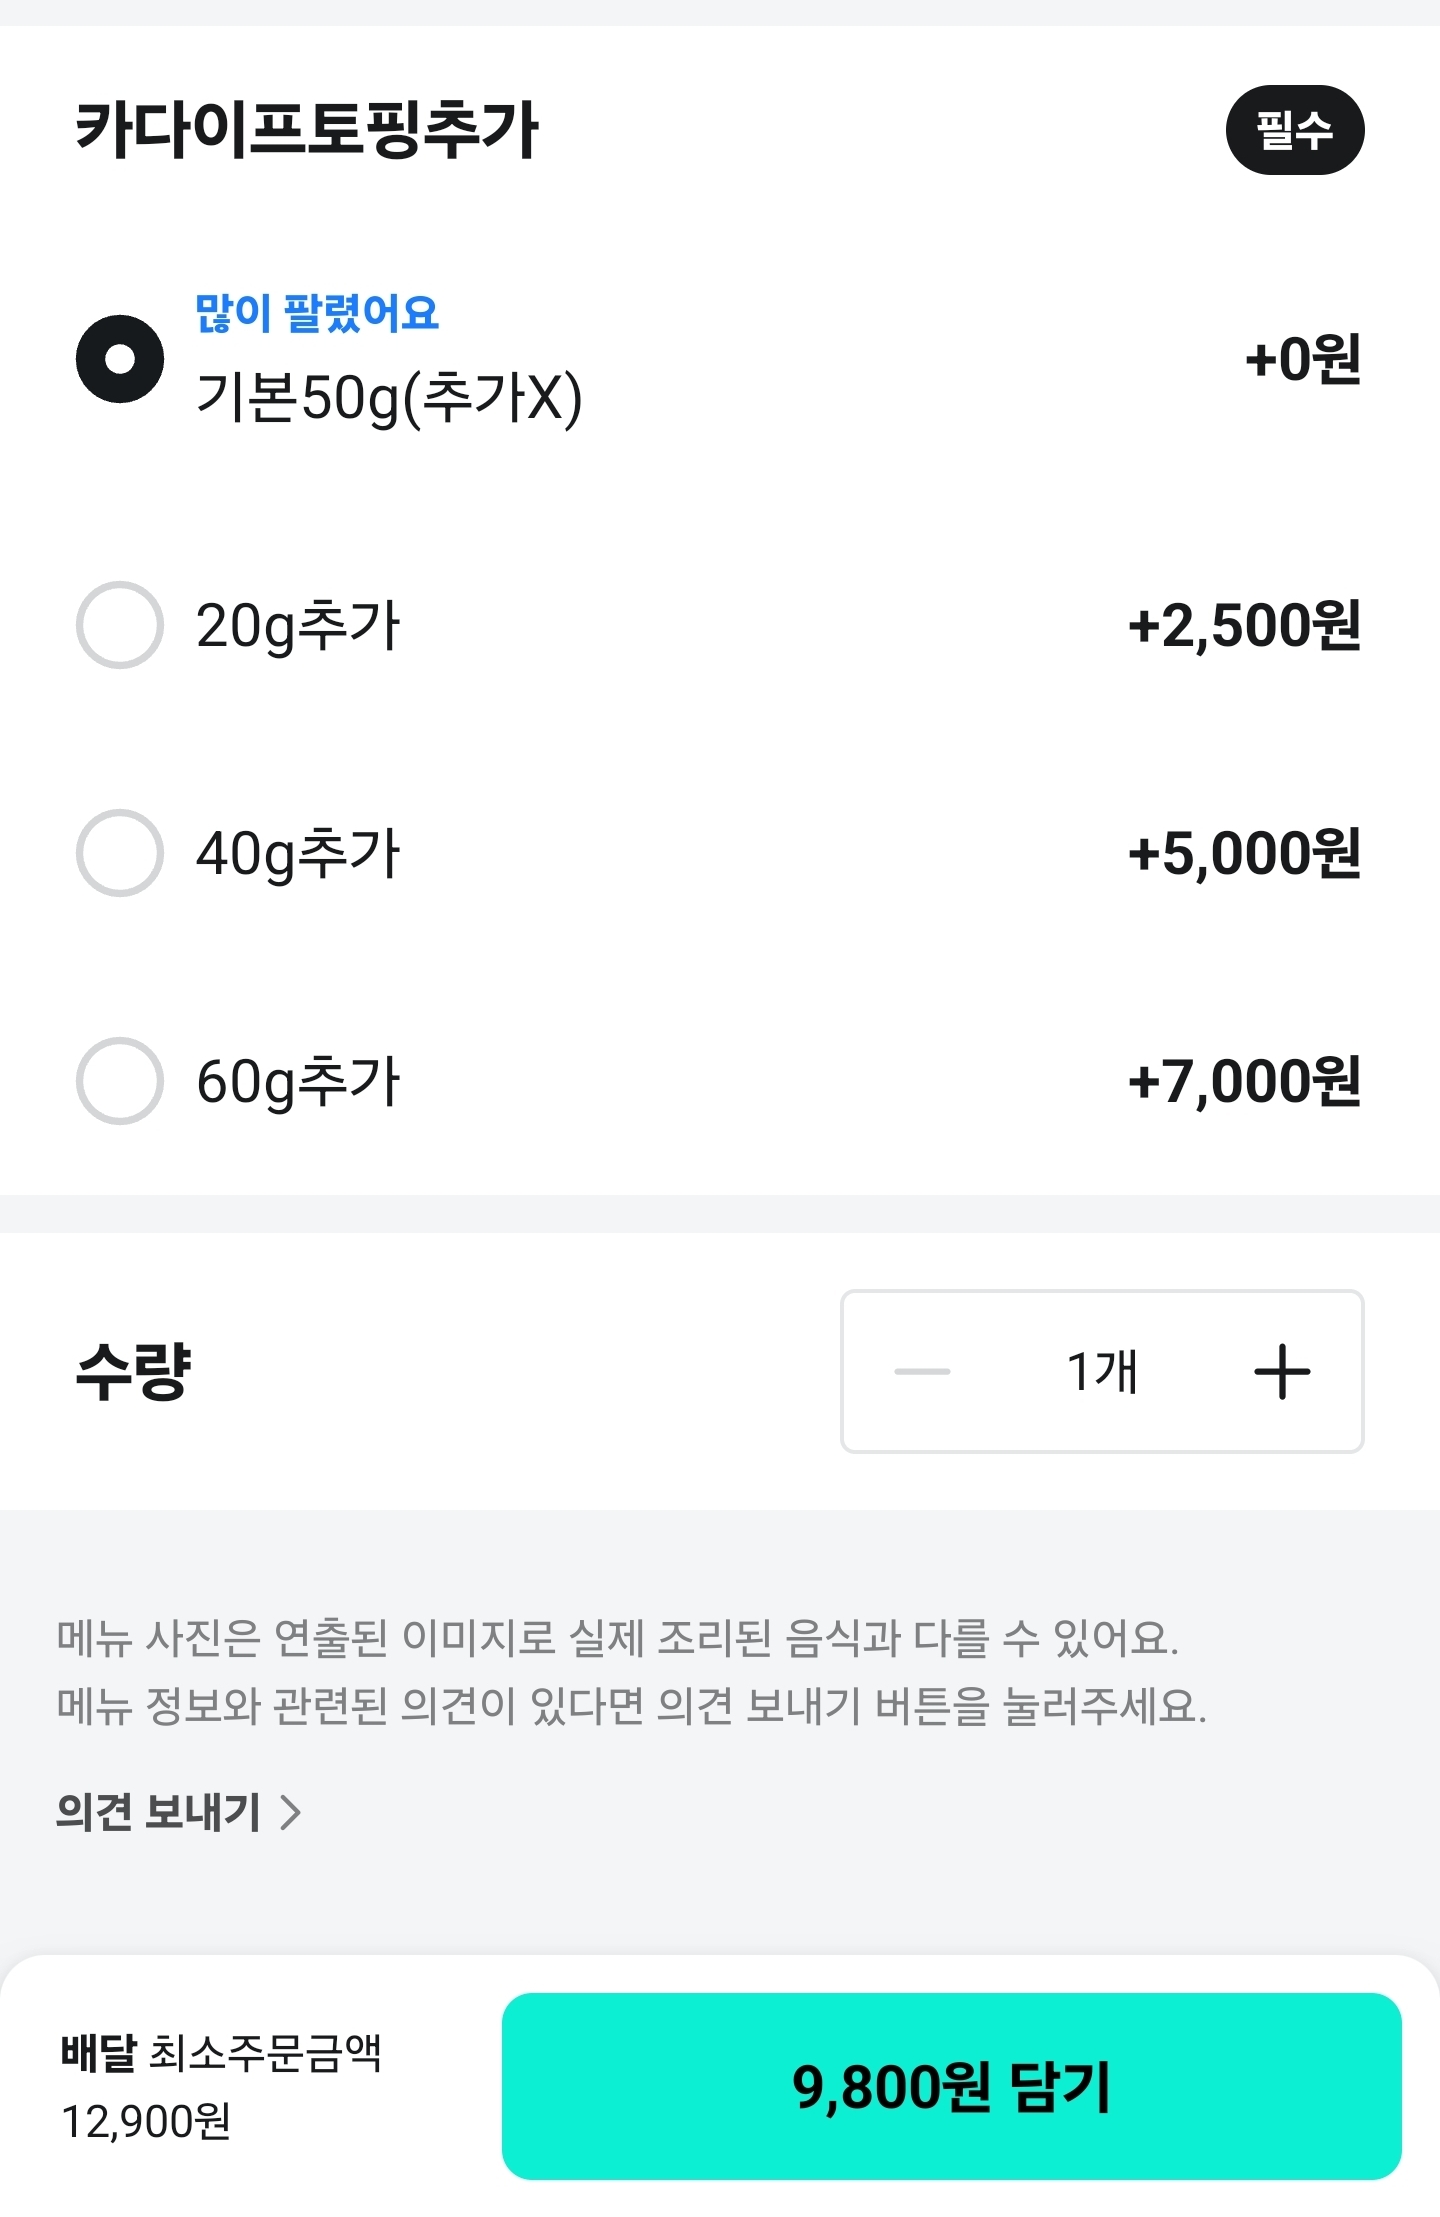Tap the +2,500원 price label

tap(1244, 626)
